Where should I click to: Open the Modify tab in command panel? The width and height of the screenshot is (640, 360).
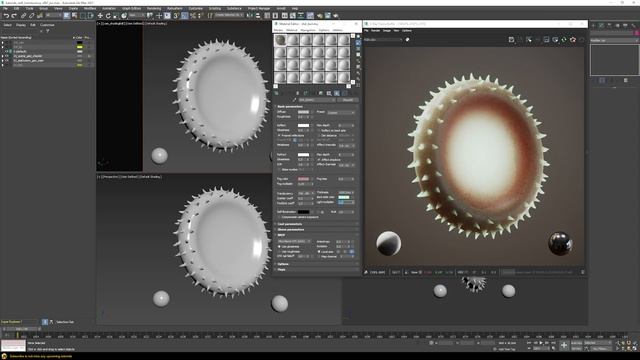[601, 25]
